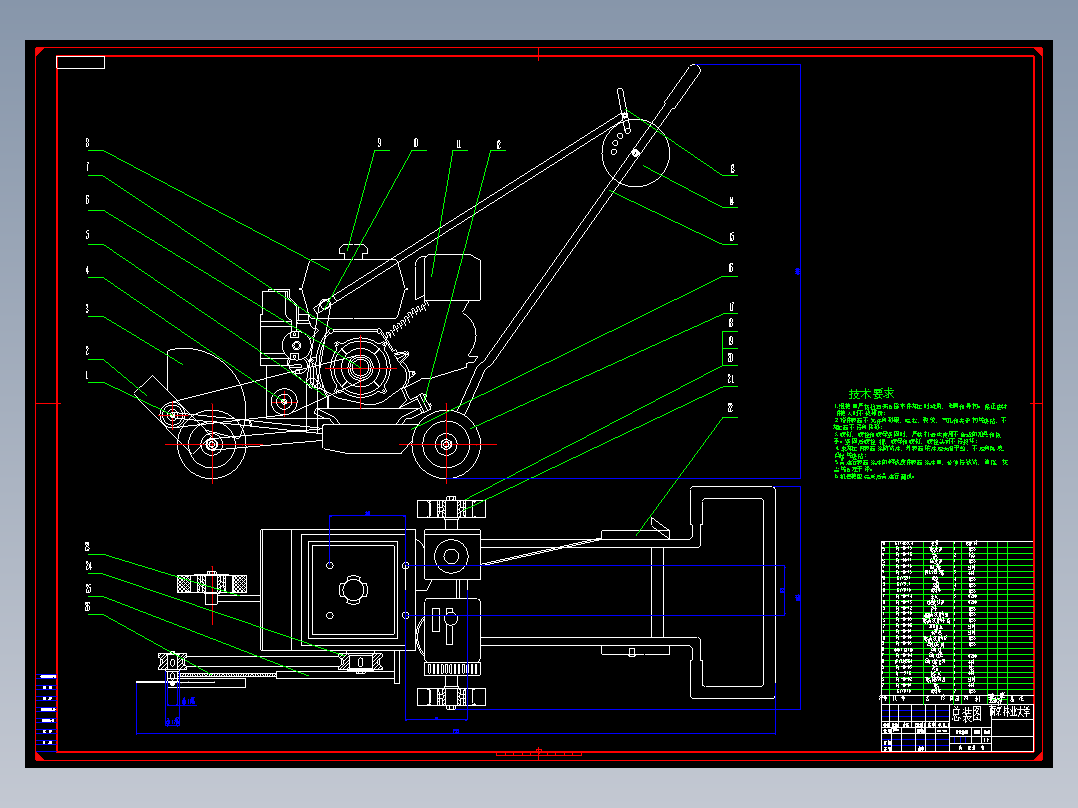This screenshot has width=1078, height=808.
Task: Select callout number 7 label
Action: [87, 167]
